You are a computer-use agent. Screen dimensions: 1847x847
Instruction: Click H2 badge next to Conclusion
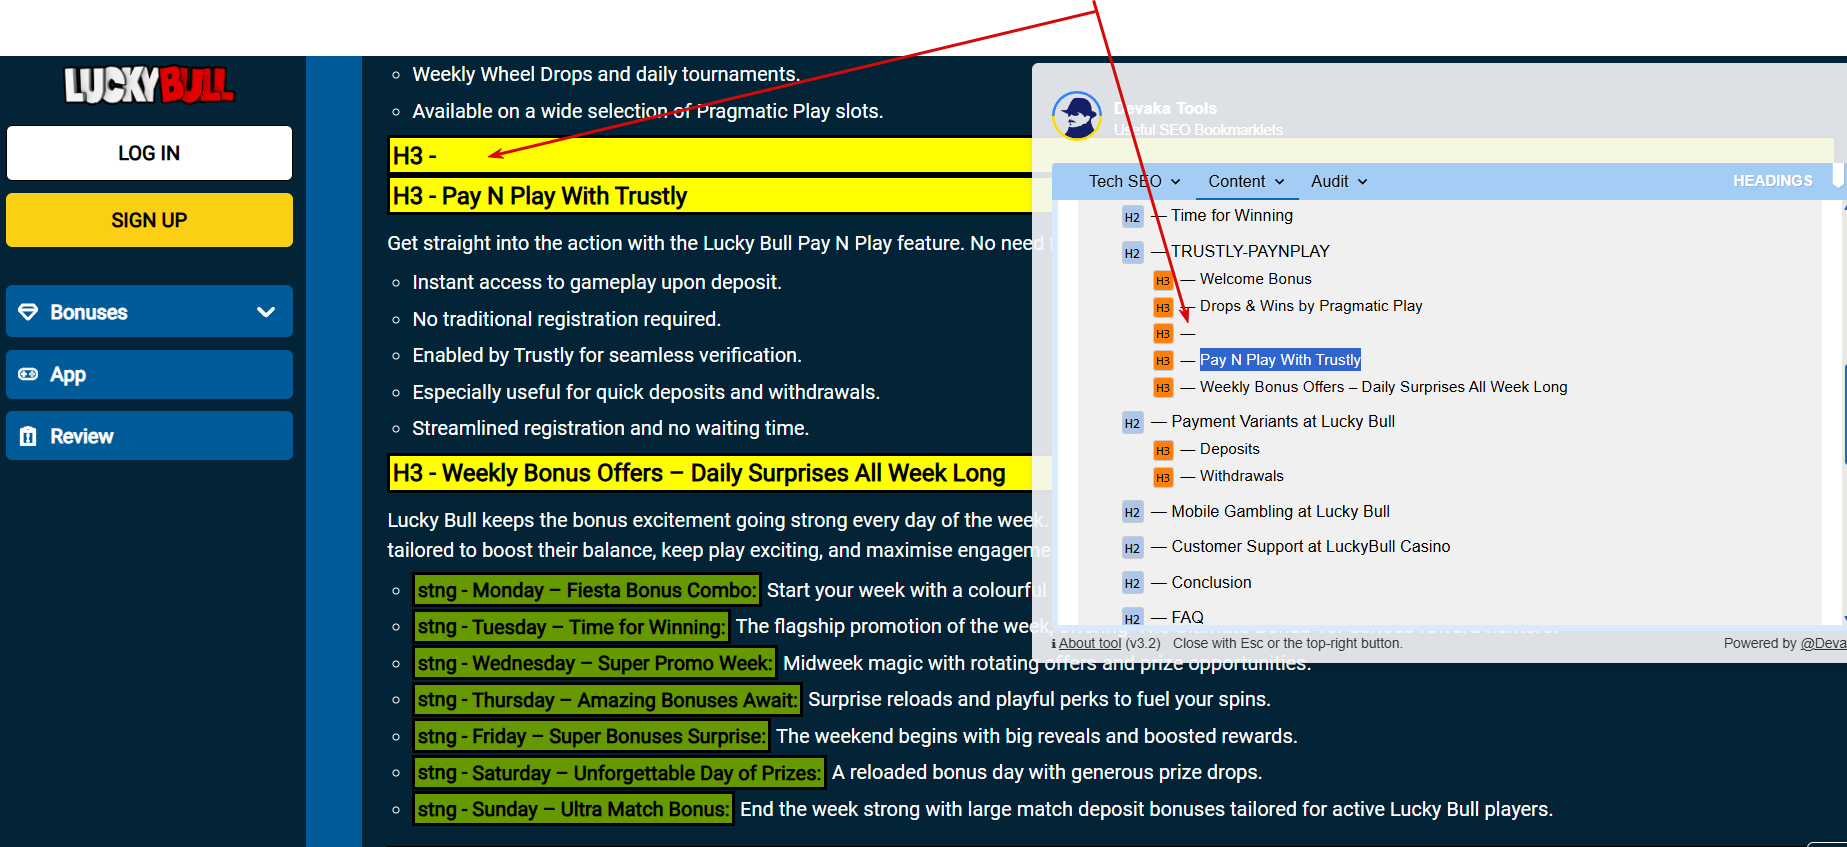click(1132, 583)
